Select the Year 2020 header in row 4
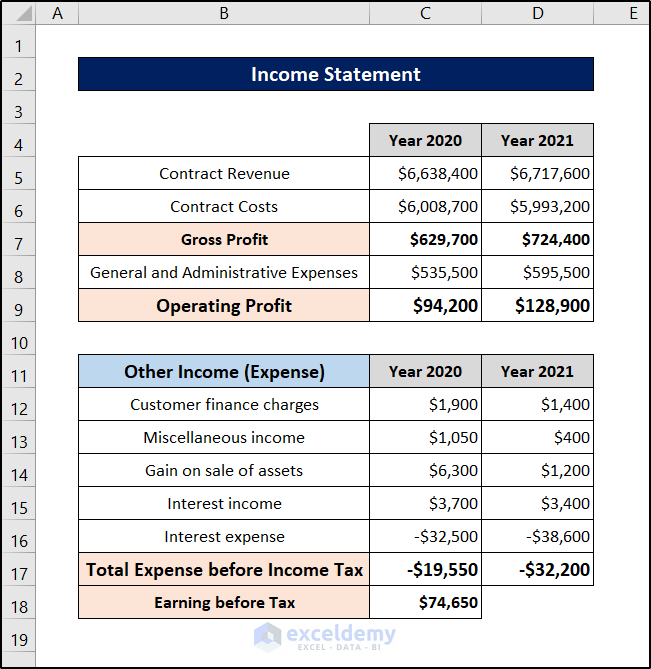Screen dimensions: 651x669 (425, 140)
